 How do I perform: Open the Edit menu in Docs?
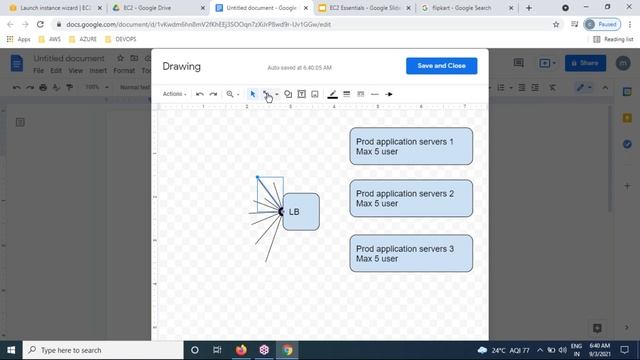click(x=56, y=71)
